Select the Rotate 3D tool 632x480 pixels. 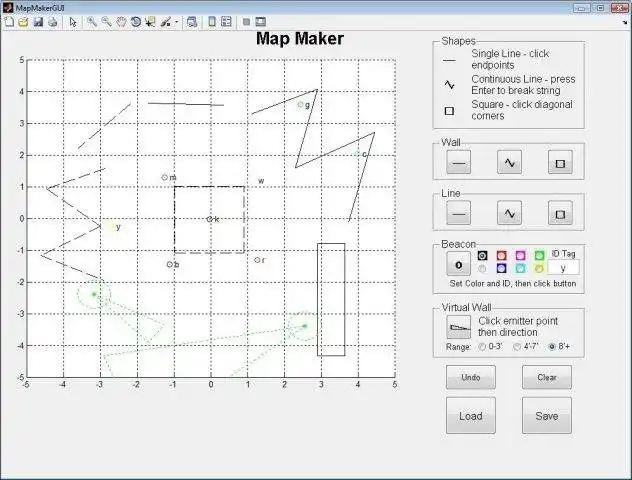tap(136, 22)
